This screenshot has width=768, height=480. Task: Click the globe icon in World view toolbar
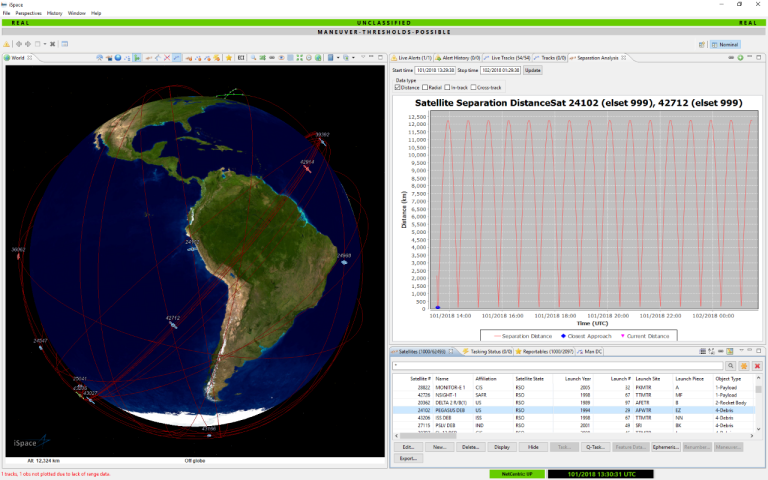pos(118,58)
